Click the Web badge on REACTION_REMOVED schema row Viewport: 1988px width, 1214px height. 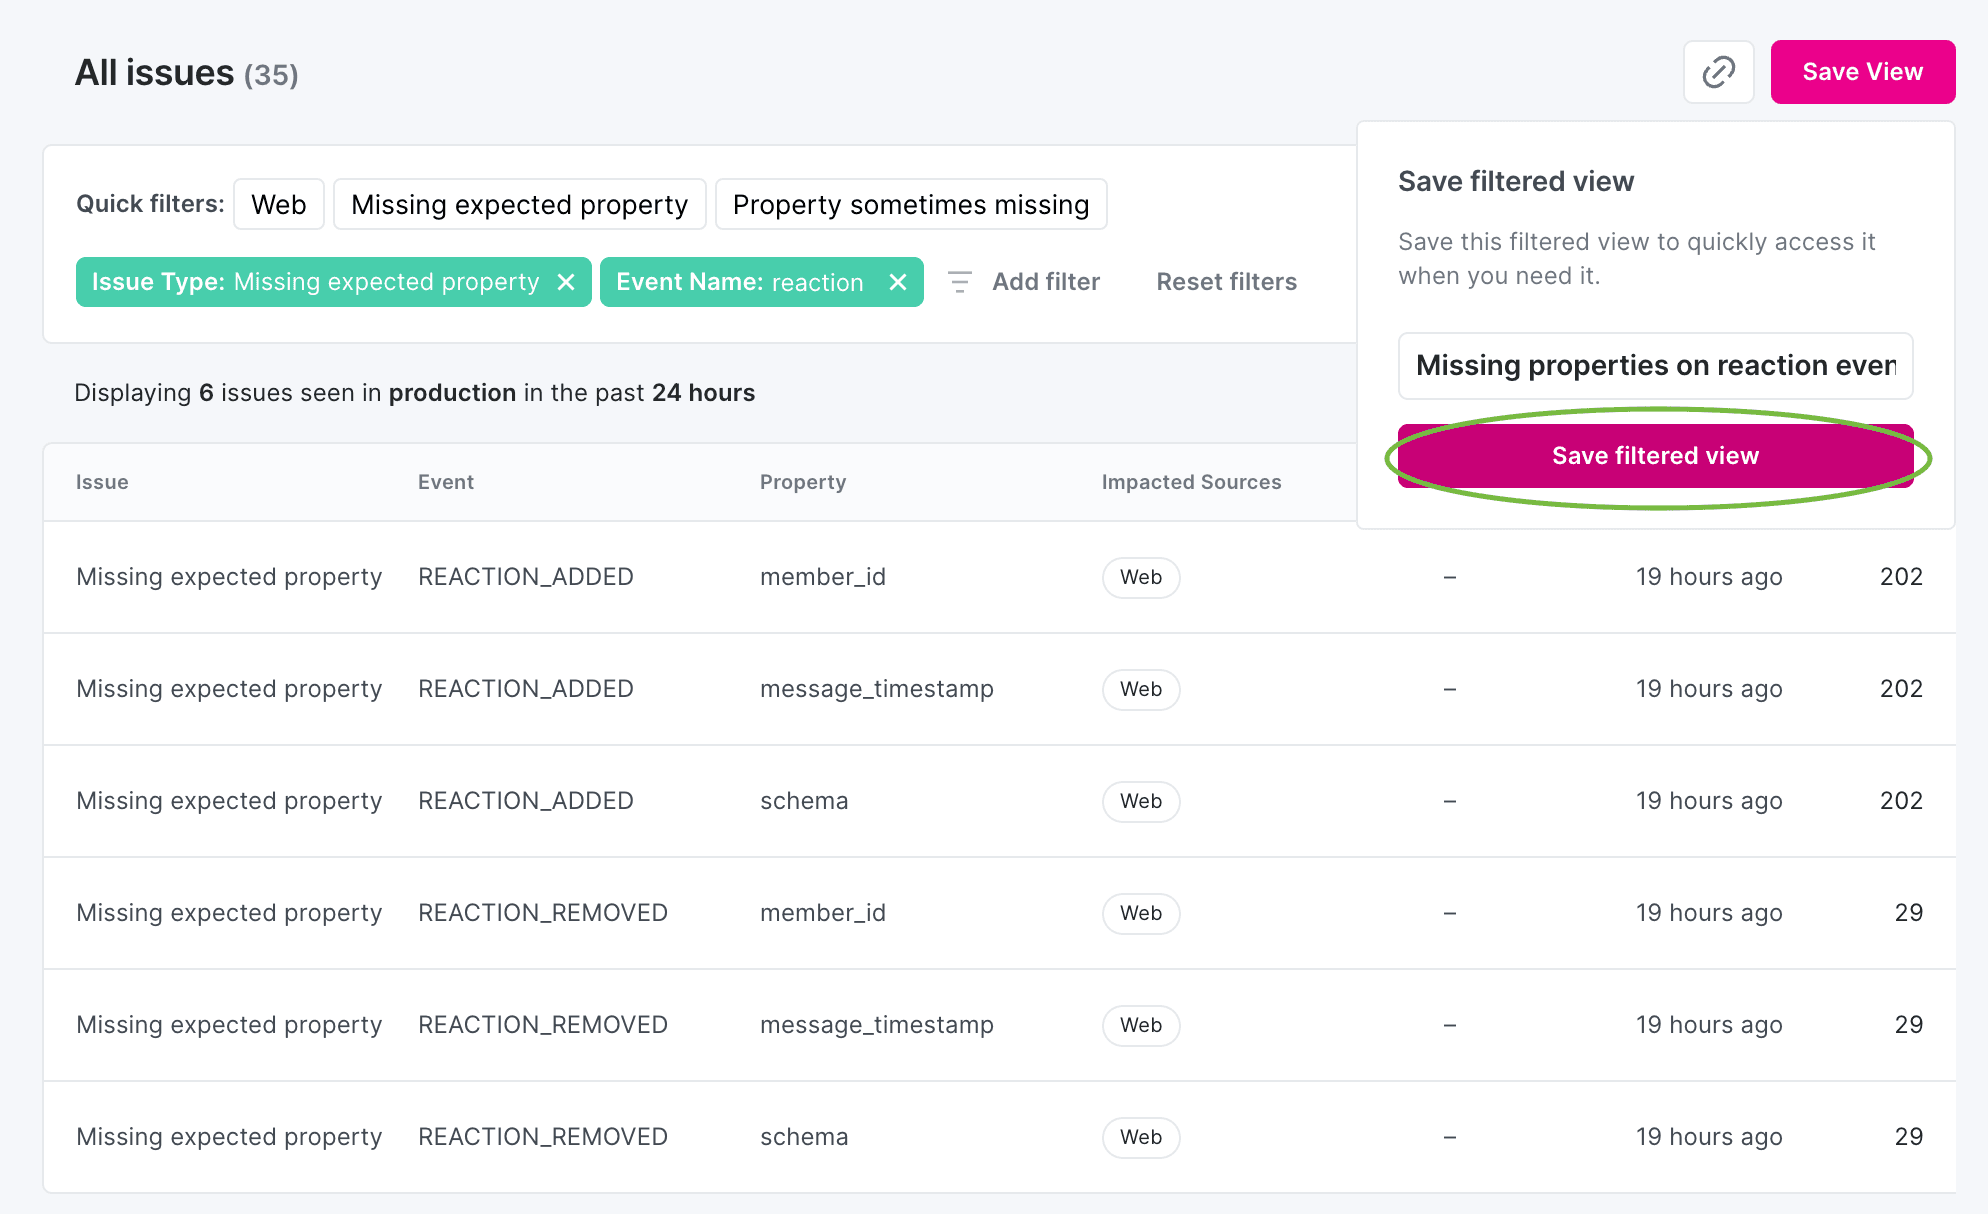(1140, 1137)
